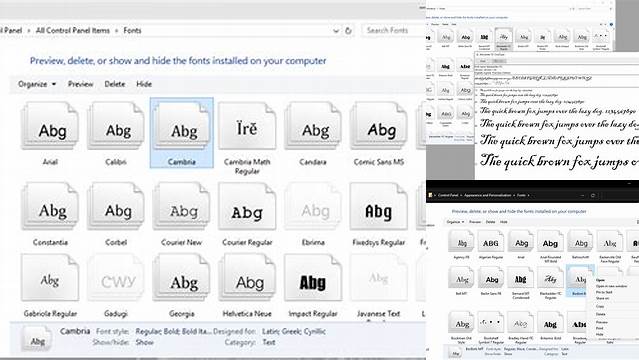Choose Copy from the font context menu

(x=600, y=306)
